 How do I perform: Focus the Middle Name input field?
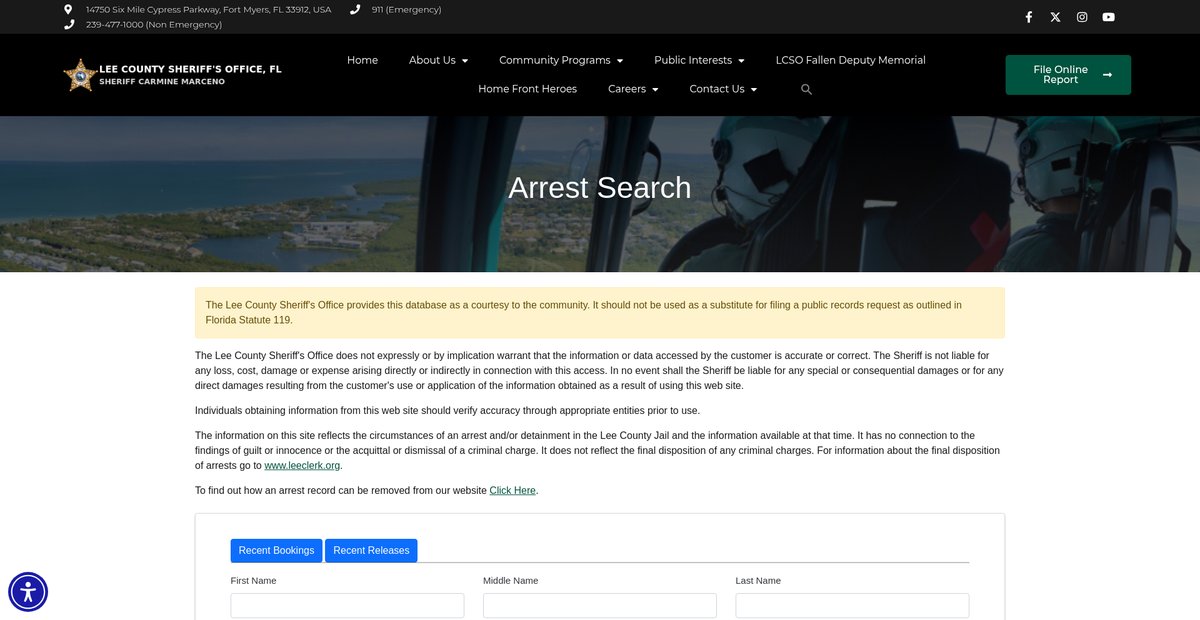[x=600, y=606]
